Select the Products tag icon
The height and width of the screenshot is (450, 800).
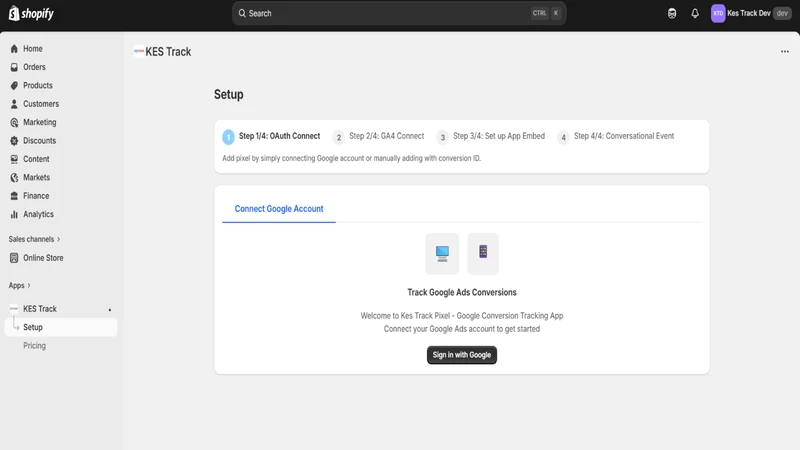pyautogui.click(x=14, y=86)
